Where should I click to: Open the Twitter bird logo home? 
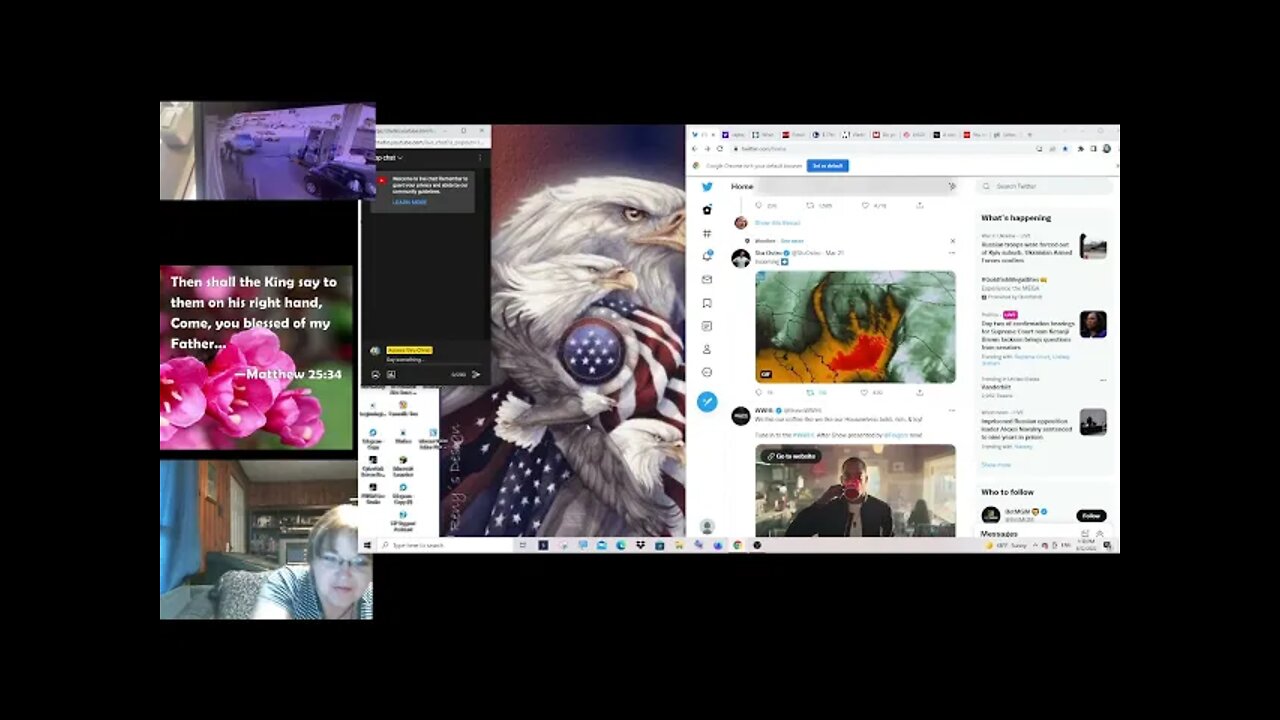707,187
